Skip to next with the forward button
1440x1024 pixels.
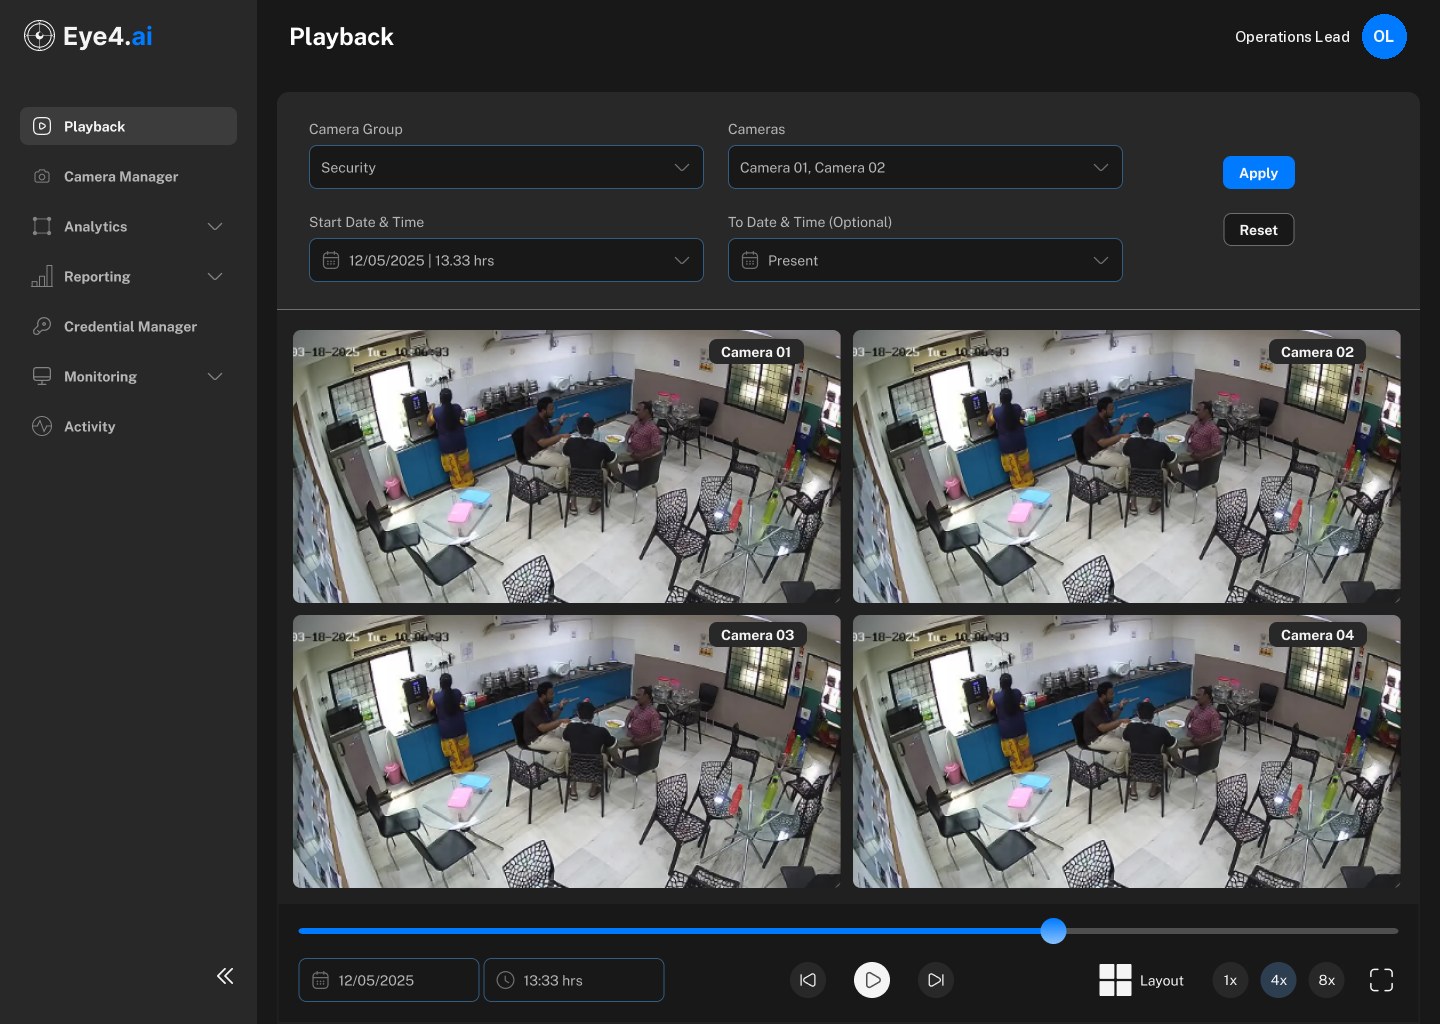936,980
